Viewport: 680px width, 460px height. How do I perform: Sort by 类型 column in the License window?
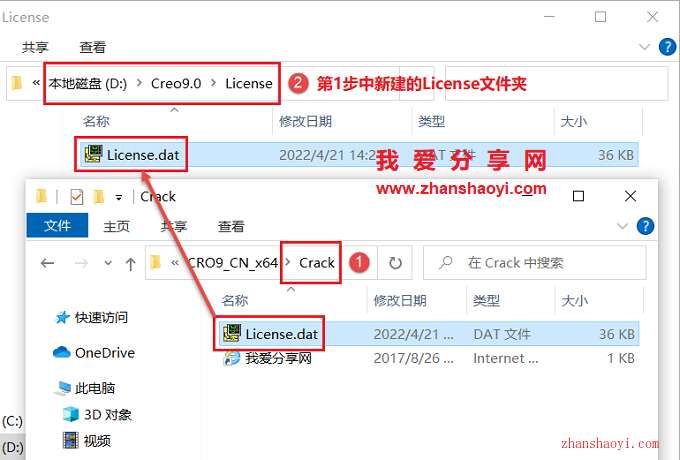pyautogui.click(x=432, y=121)
